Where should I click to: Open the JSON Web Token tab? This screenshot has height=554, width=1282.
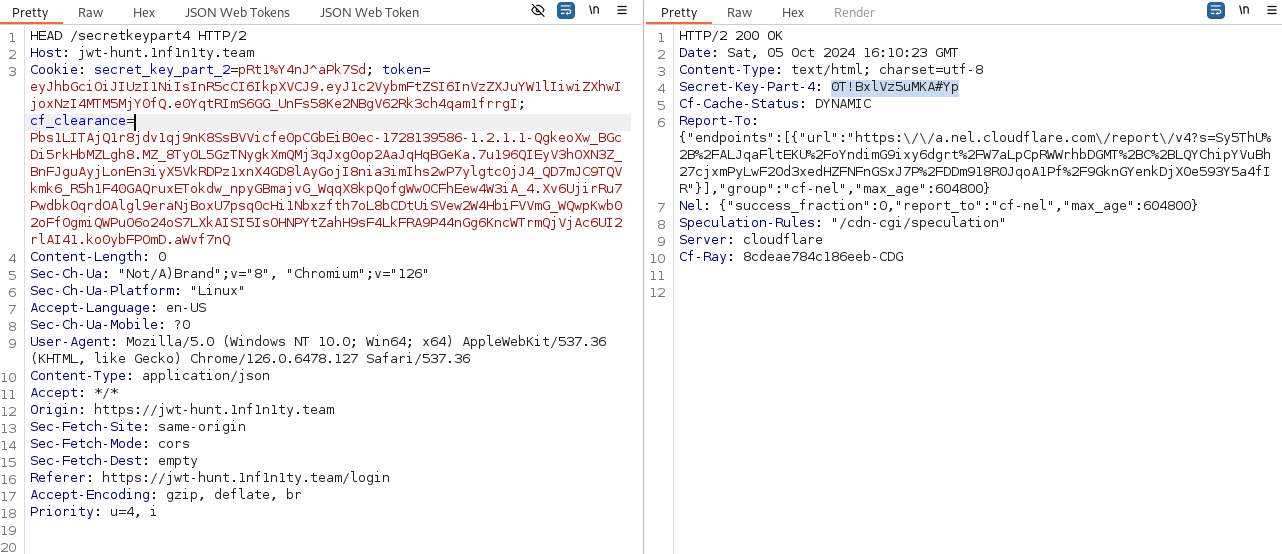coord(369,13)
